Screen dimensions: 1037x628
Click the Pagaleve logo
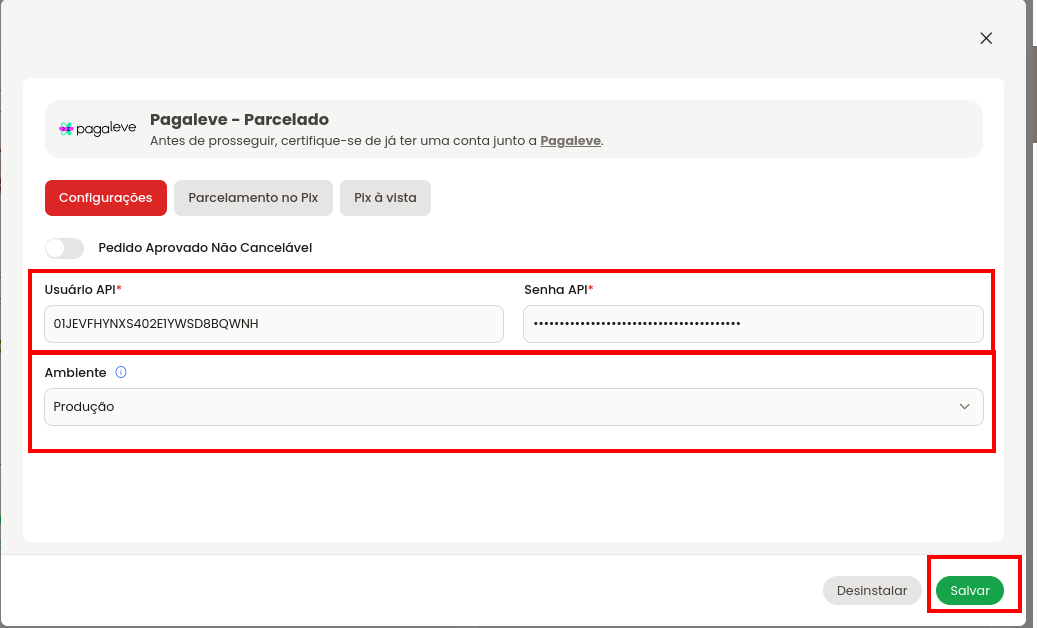pyautogui.click(x=98, y=128)
